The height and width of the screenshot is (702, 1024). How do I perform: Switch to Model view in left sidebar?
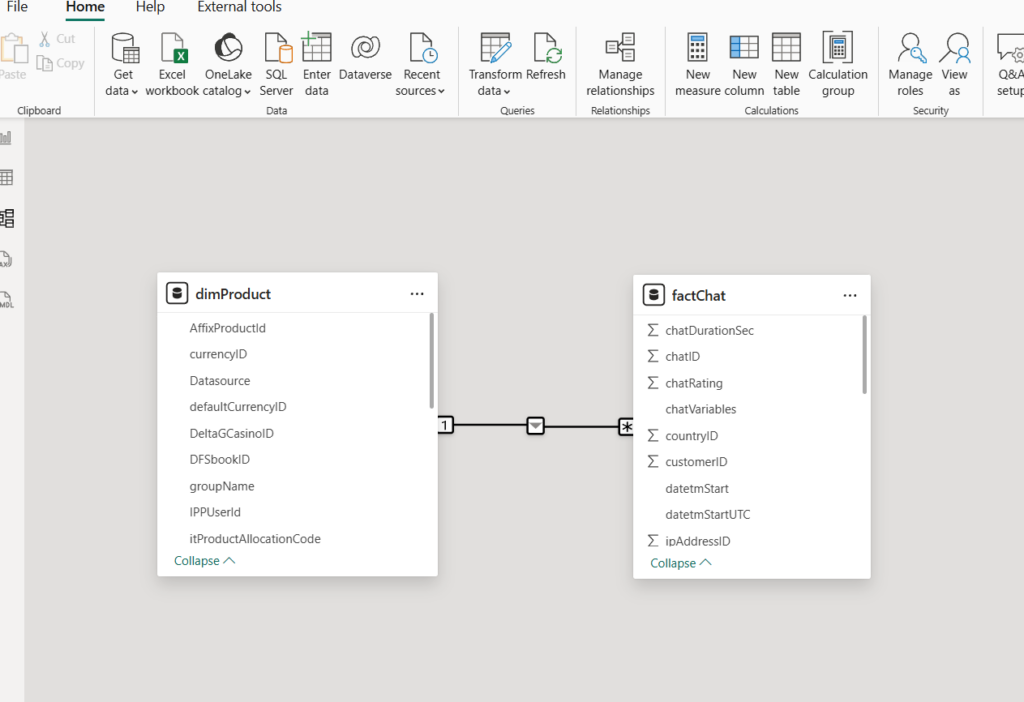point(7,218)
